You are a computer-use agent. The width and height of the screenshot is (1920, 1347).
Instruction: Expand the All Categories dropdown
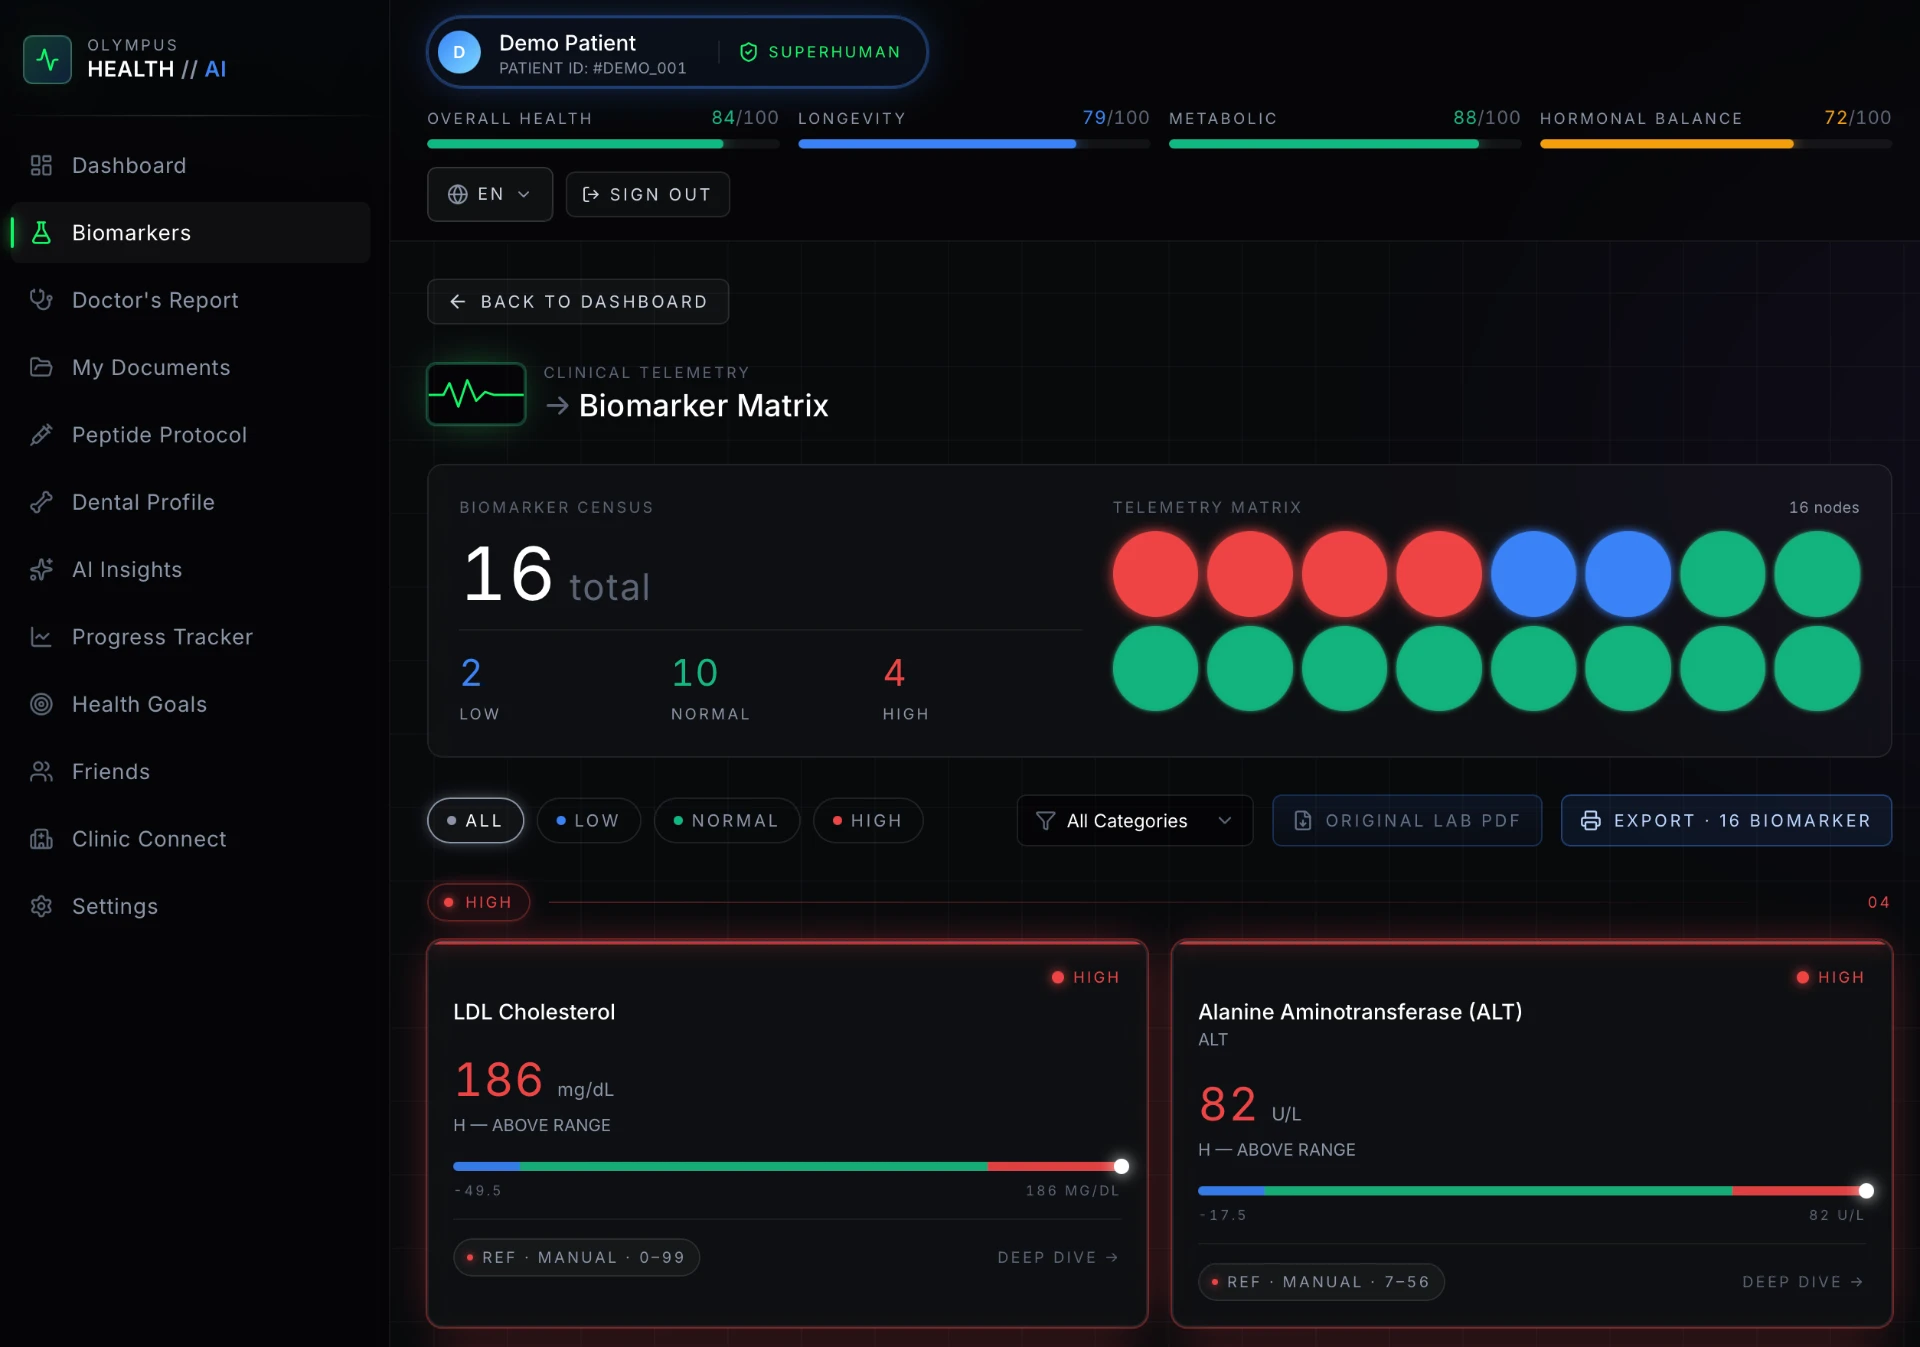point(1135,820)
